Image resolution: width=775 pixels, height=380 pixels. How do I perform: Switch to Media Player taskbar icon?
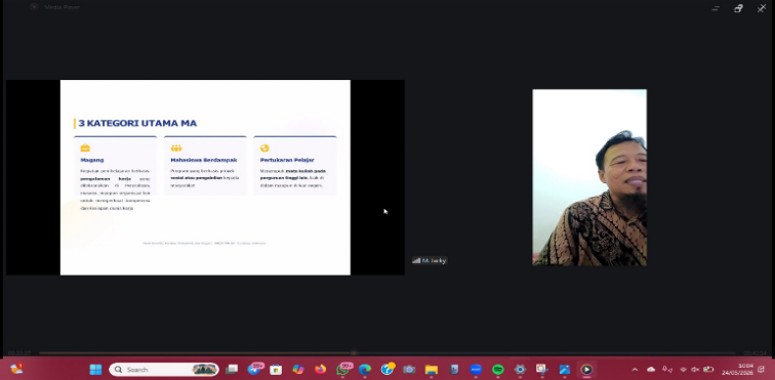pos(586,369)
